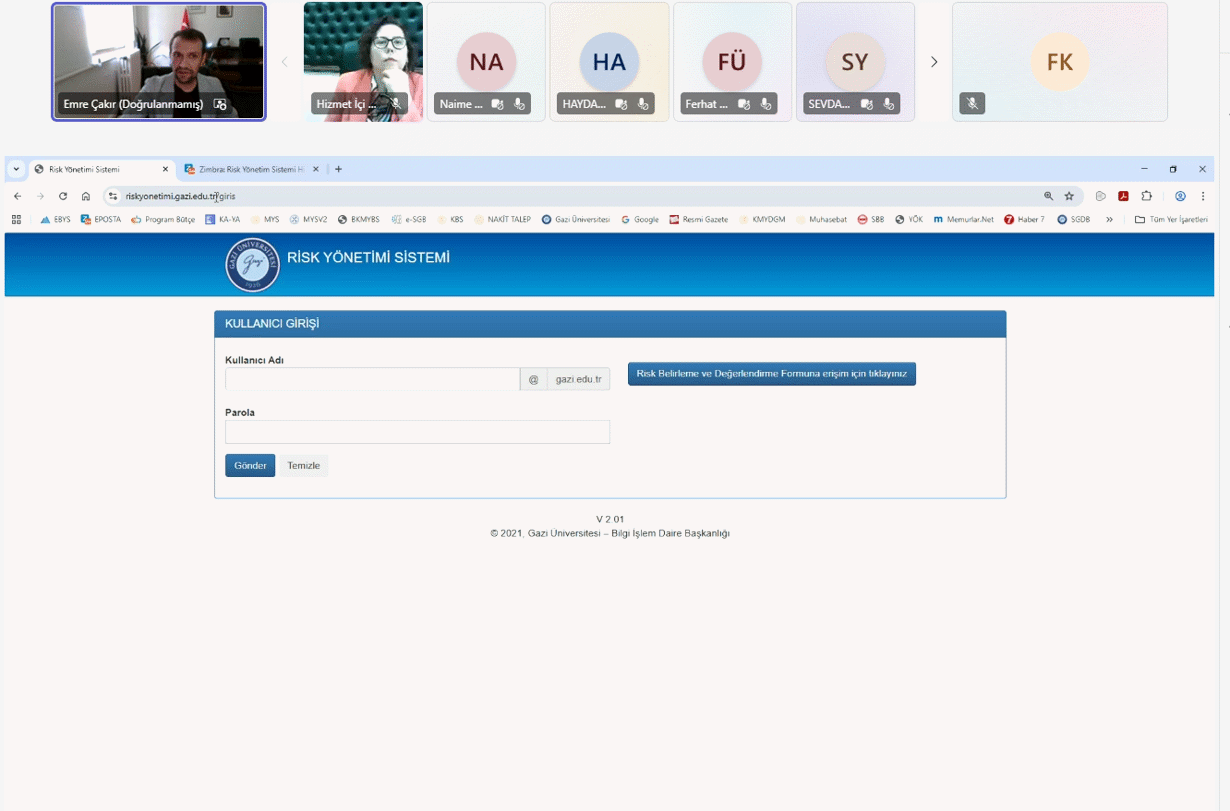Click the browser reload icon
The height and width of the screenshot is (811, 1230).
click(x=63, y=197)
